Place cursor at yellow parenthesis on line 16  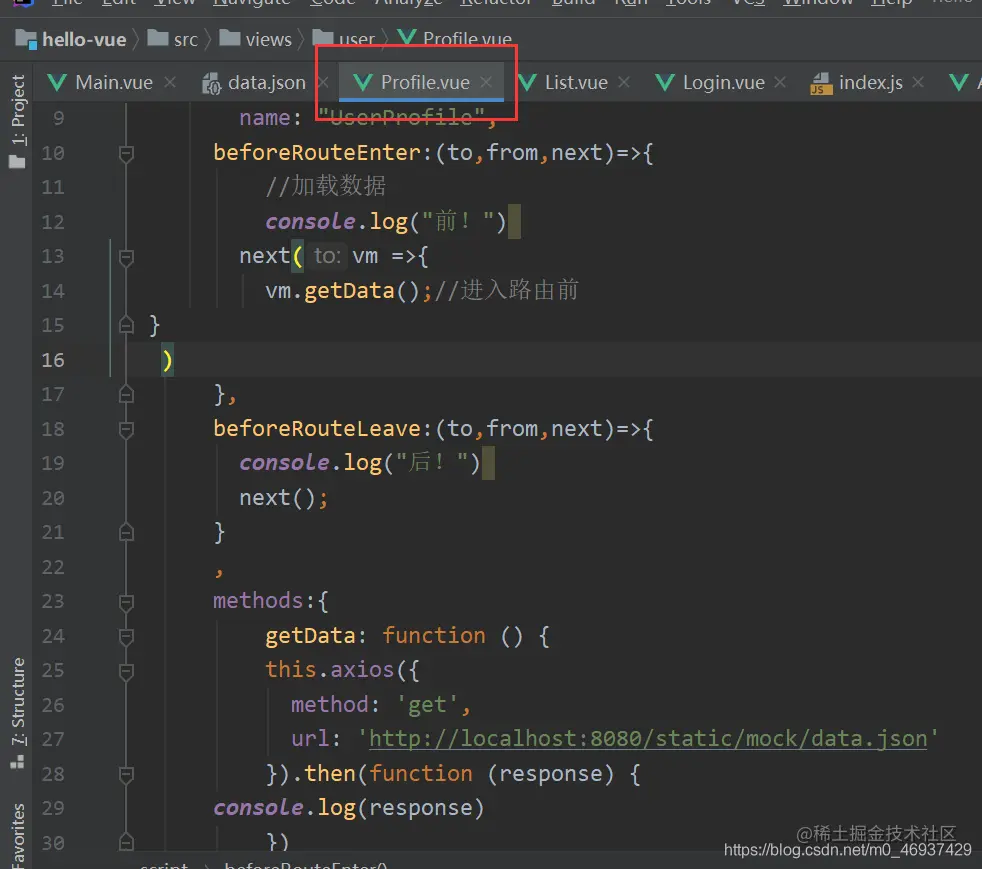[167, 361]
